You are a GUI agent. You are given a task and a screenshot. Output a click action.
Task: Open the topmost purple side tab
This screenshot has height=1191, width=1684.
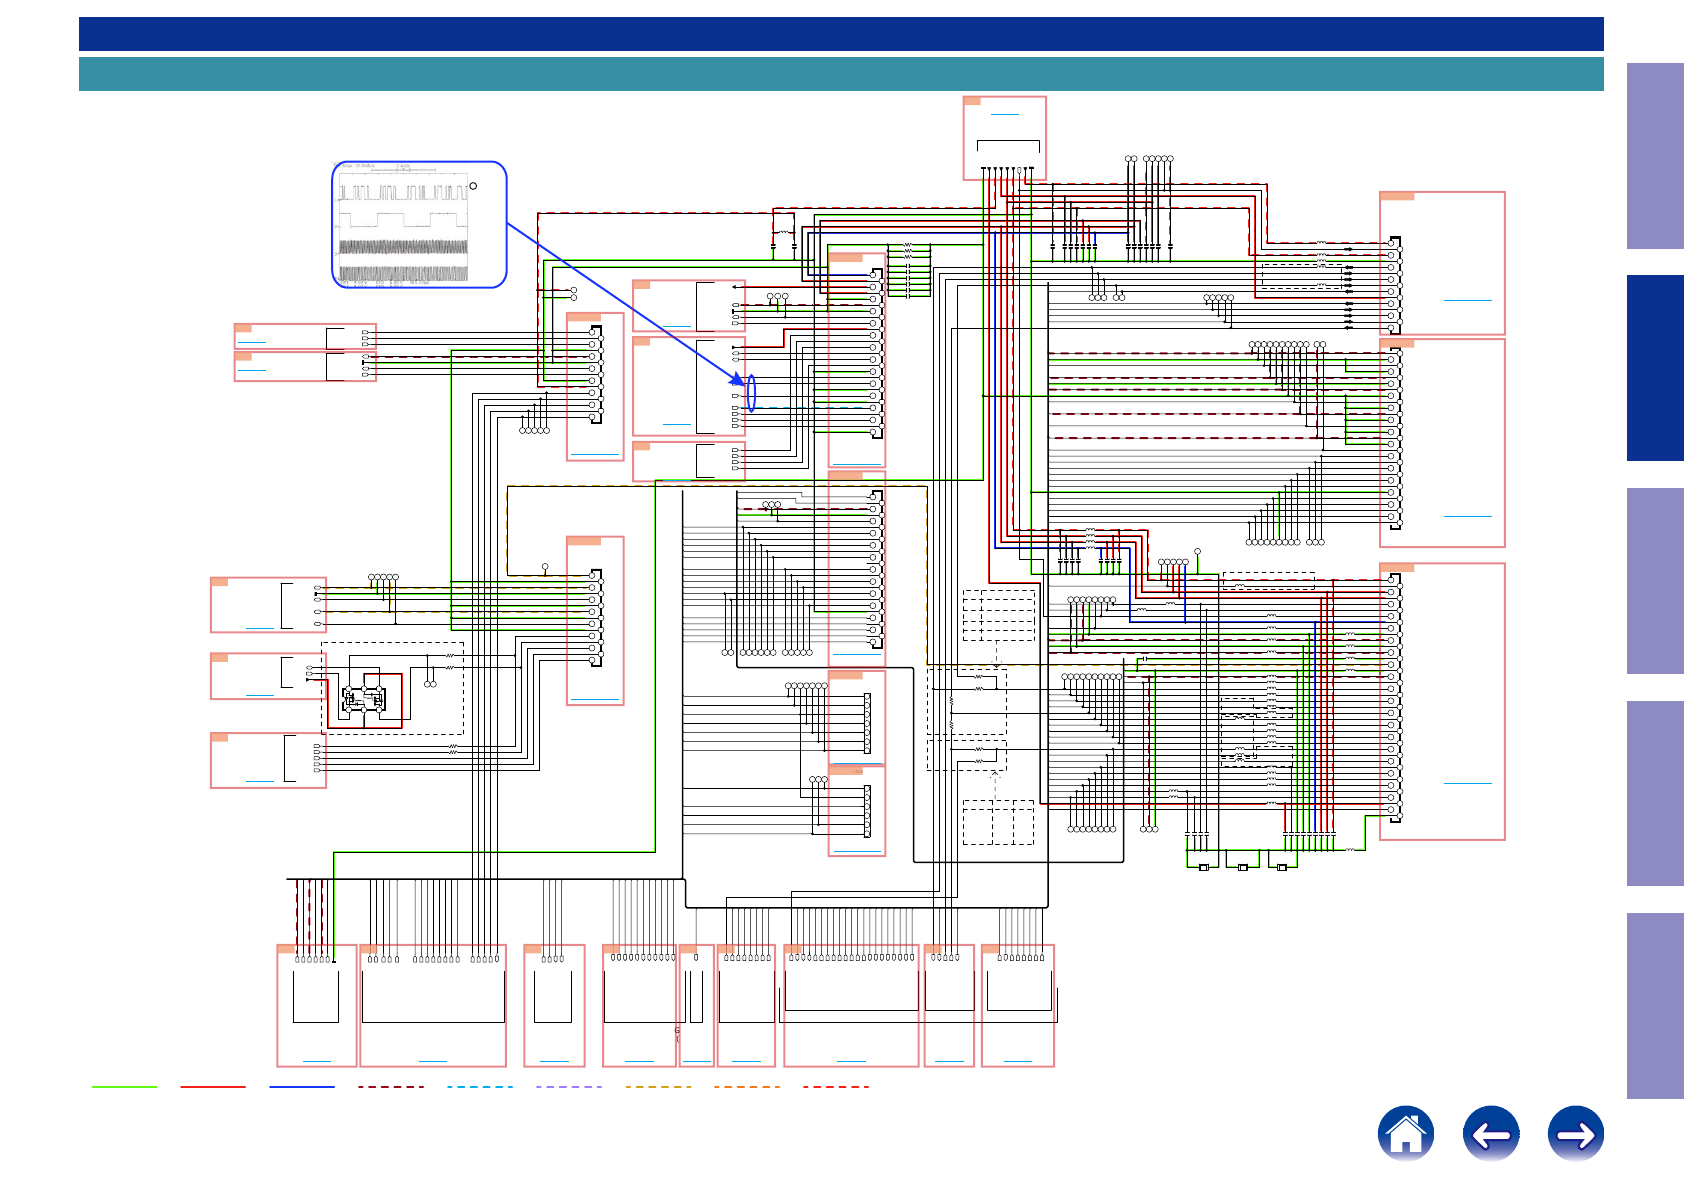pyautogui.click(x=1655, y=156)
